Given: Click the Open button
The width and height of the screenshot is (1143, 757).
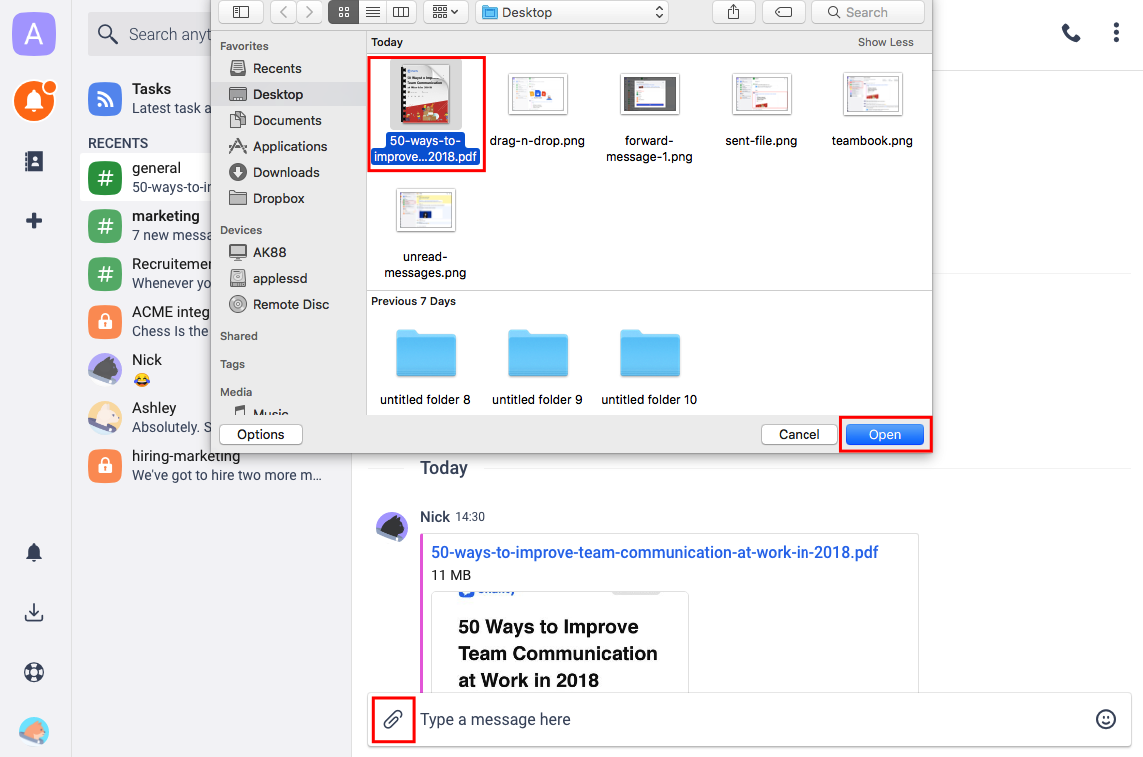Looking at the screenshot, I should [x=884, y=434].
